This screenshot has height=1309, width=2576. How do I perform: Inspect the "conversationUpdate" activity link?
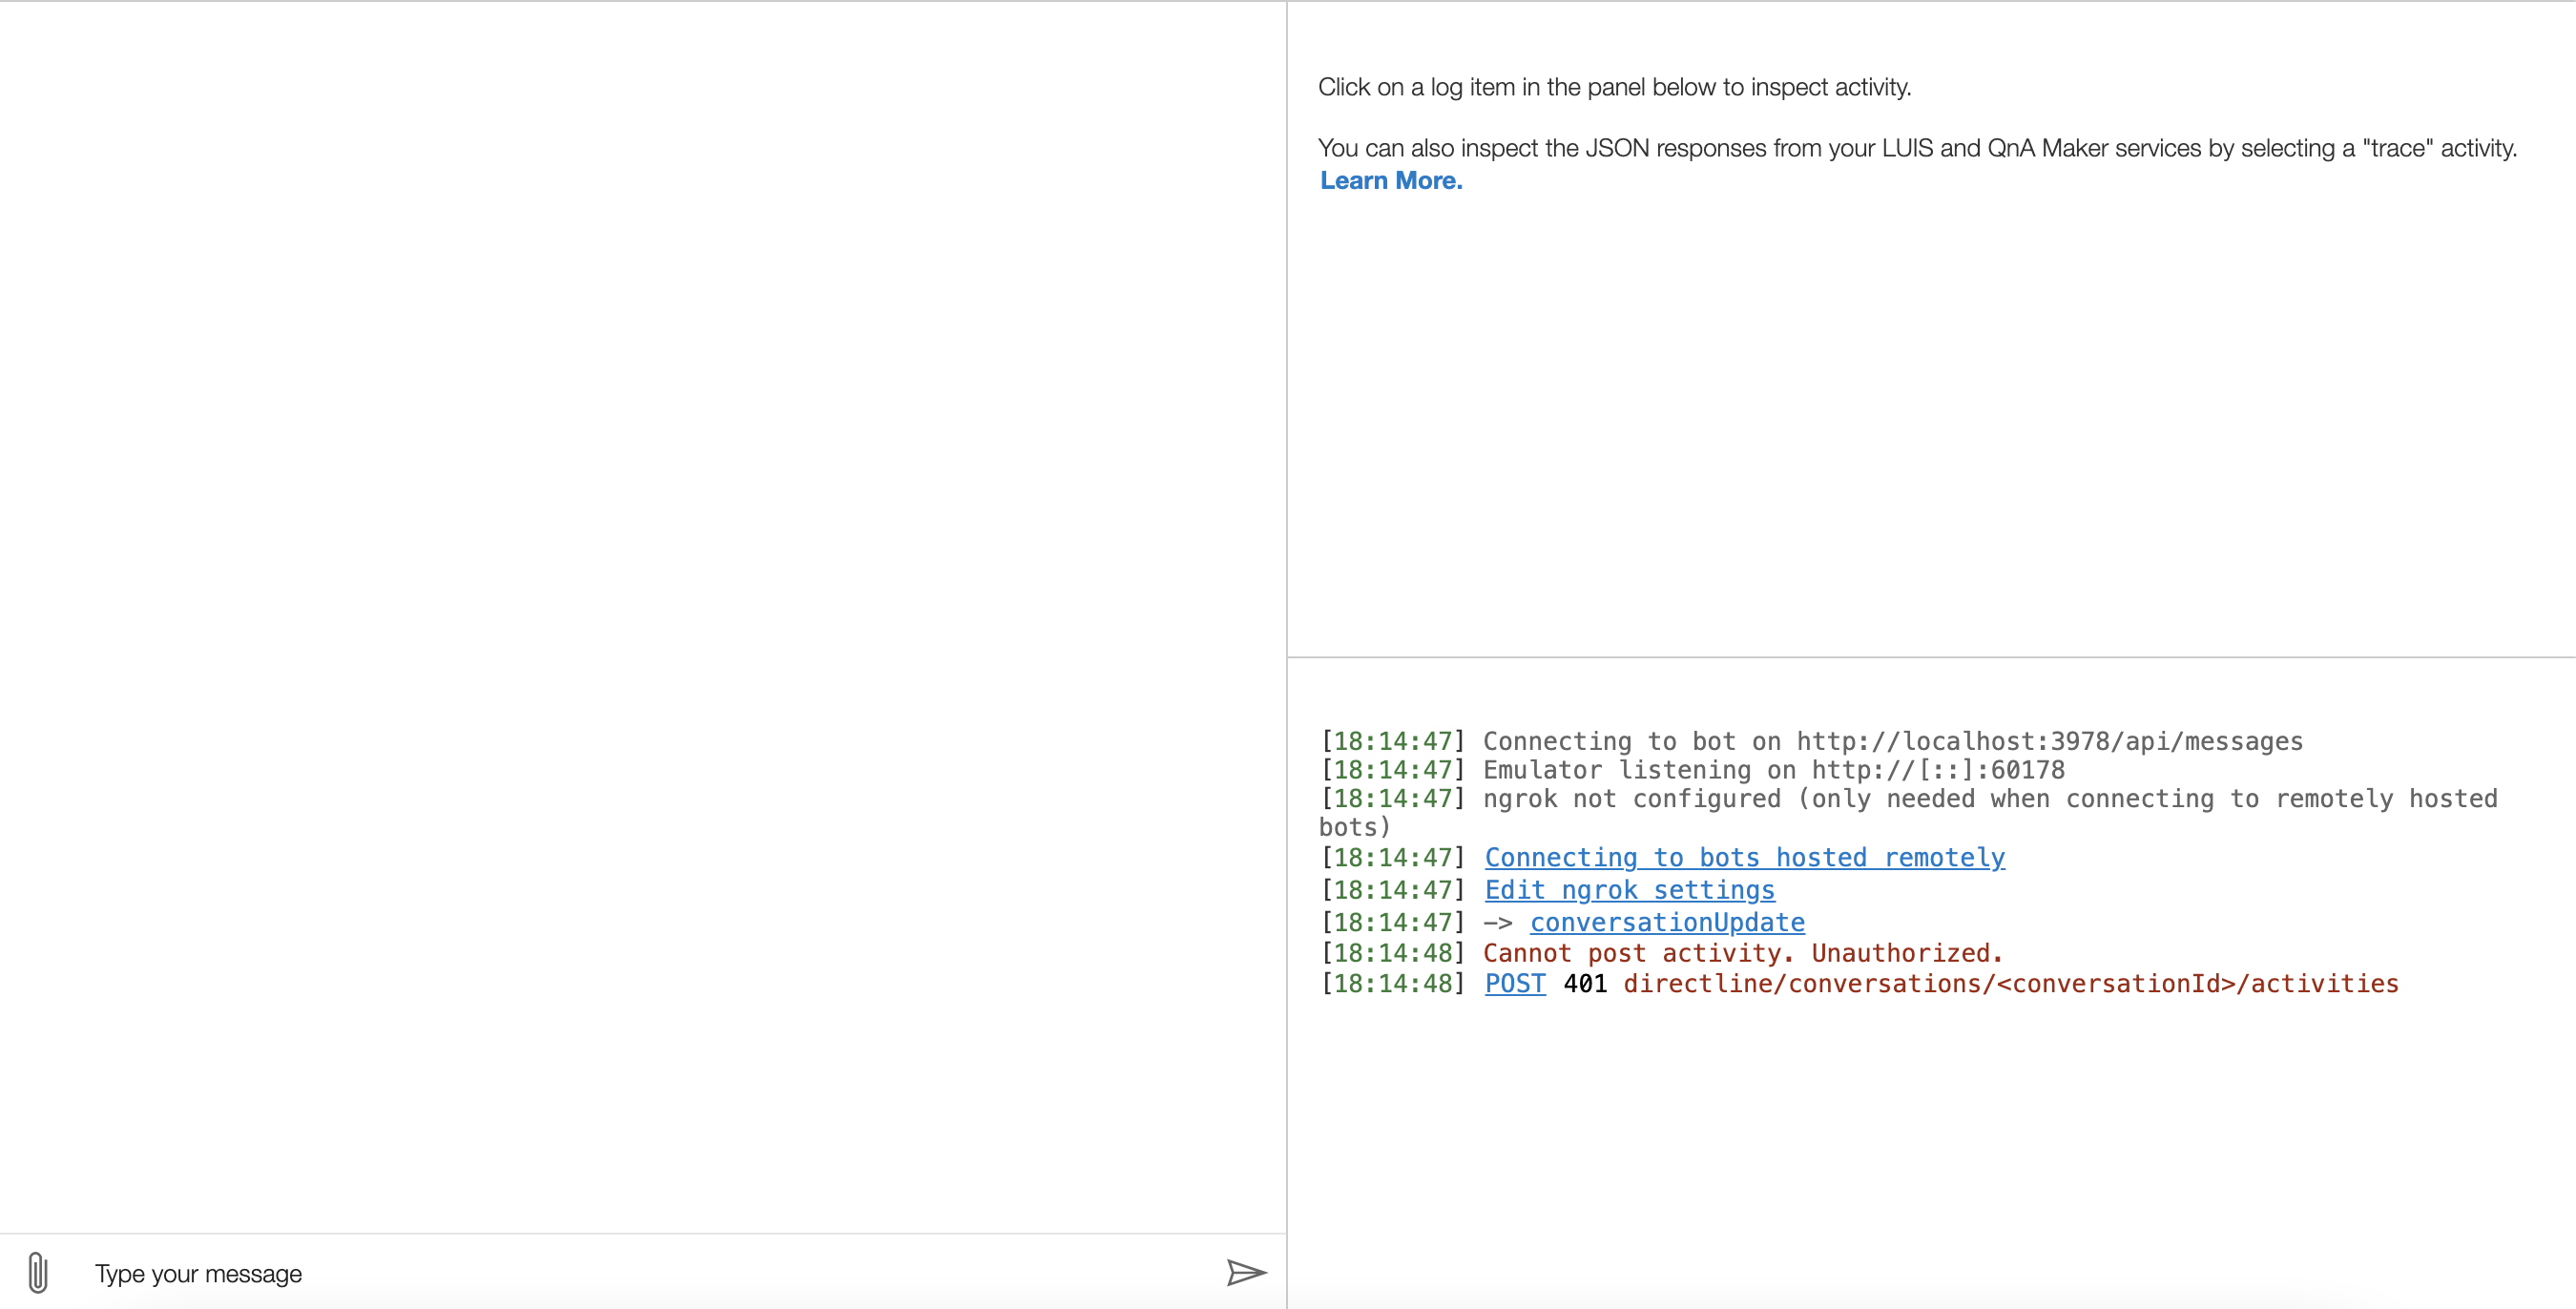[1665, 922]
